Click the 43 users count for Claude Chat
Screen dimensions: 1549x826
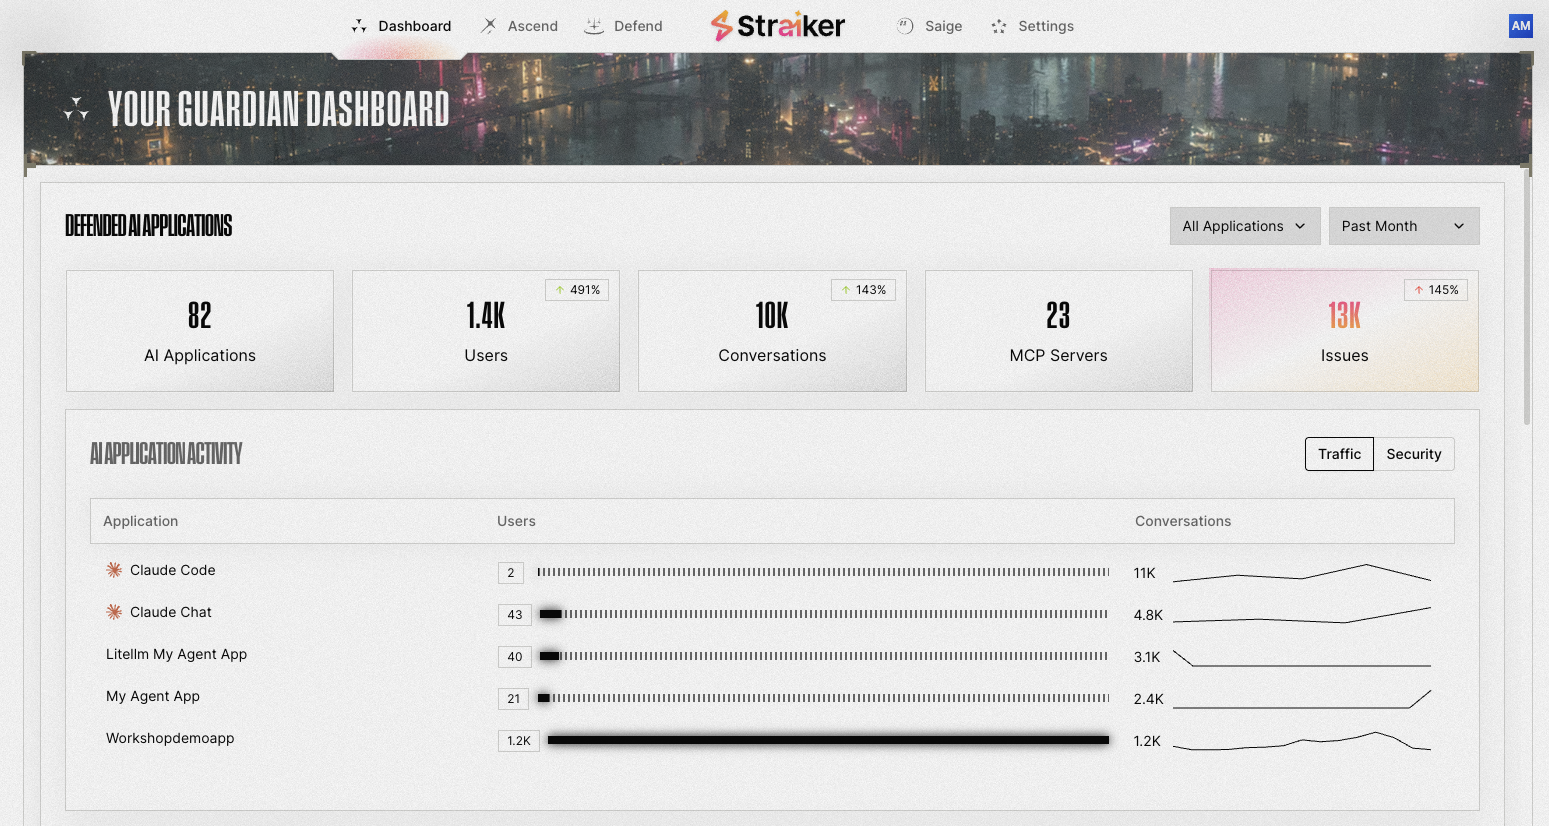tap(515, 614)
